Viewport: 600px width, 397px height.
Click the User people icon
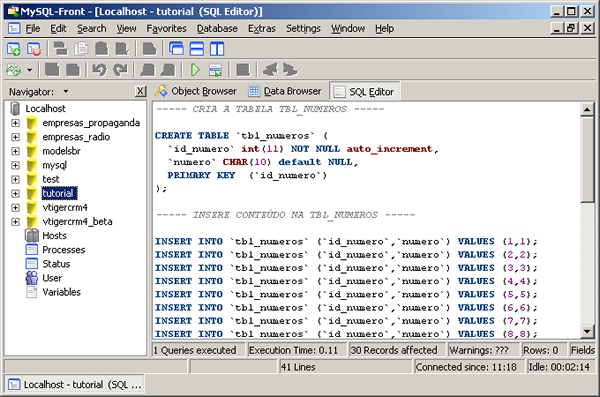tap(32, 278)
